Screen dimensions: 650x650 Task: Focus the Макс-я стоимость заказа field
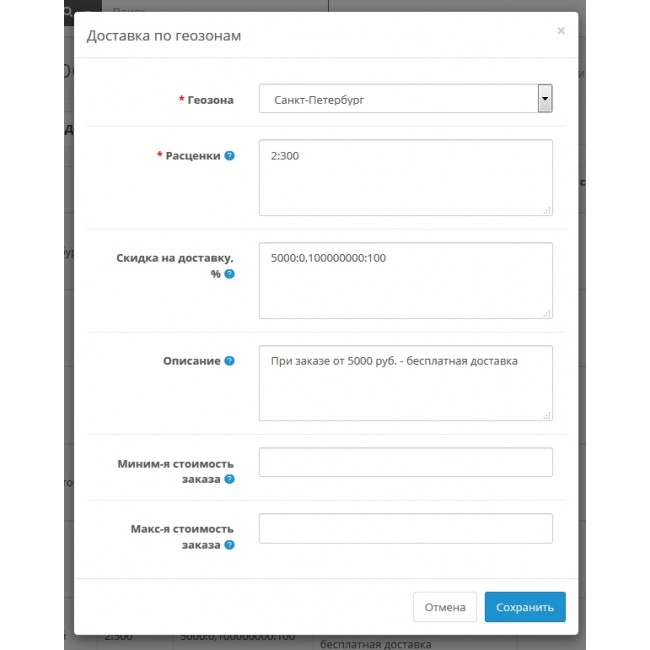point(405,528)
